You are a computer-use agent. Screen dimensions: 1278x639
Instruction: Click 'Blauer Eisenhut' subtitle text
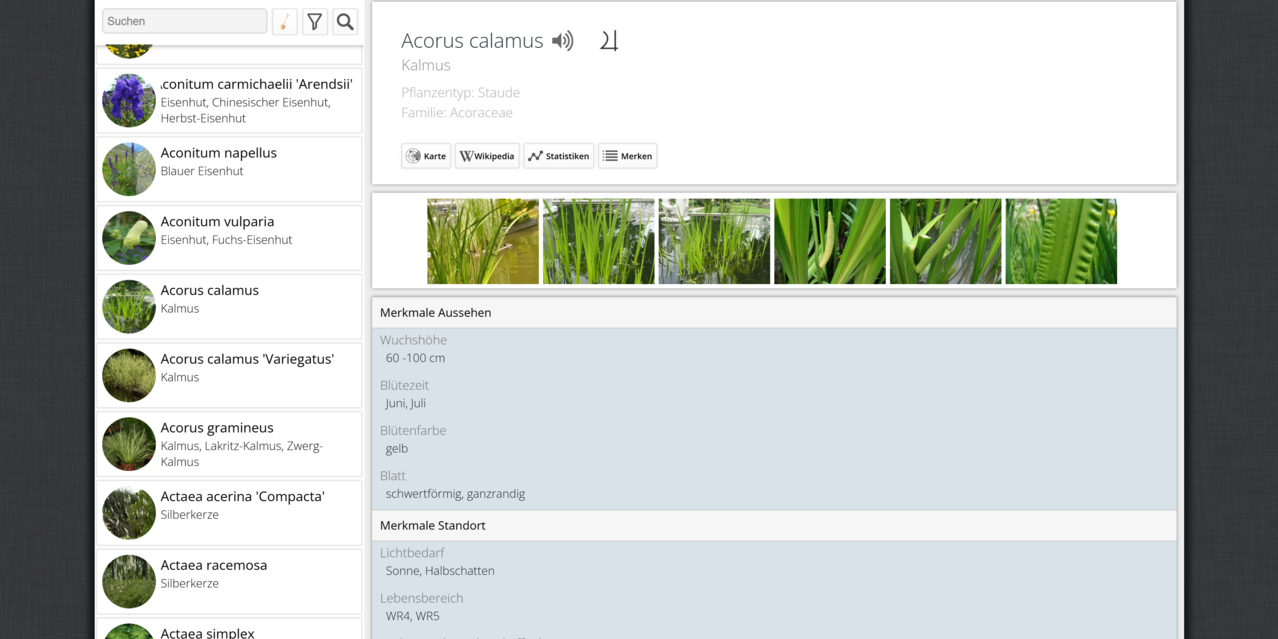[202, 171]
